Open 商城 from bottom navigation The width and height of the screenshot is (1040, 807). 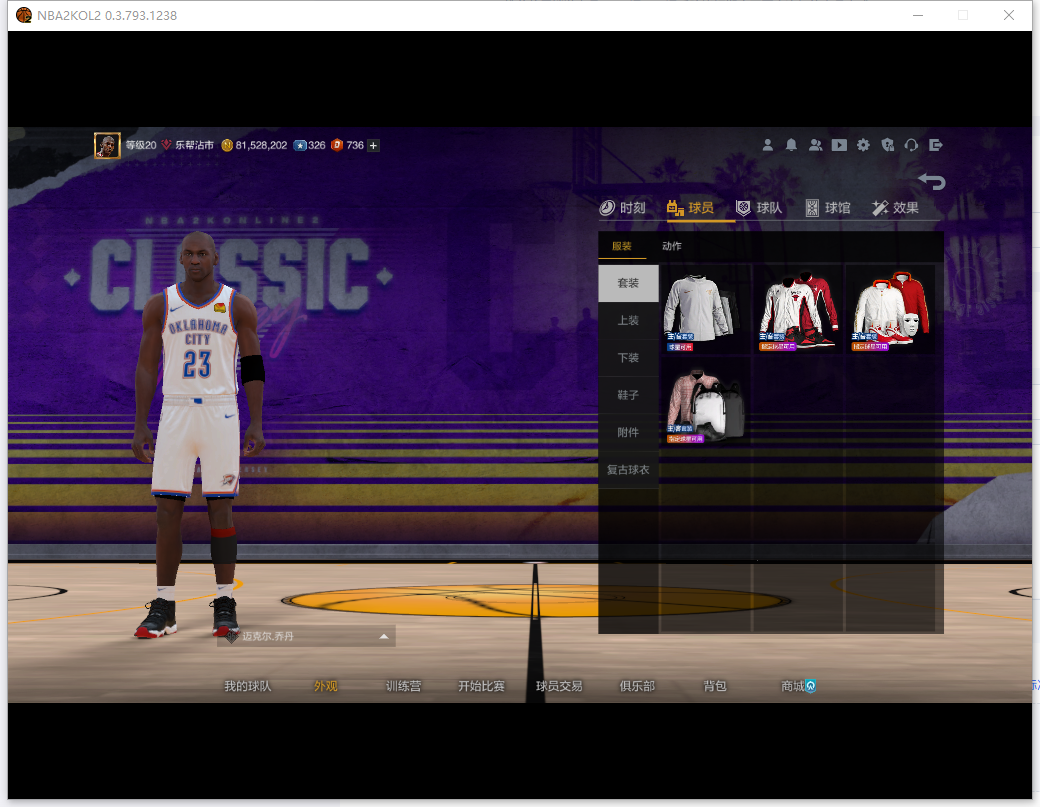click(793, 686)
